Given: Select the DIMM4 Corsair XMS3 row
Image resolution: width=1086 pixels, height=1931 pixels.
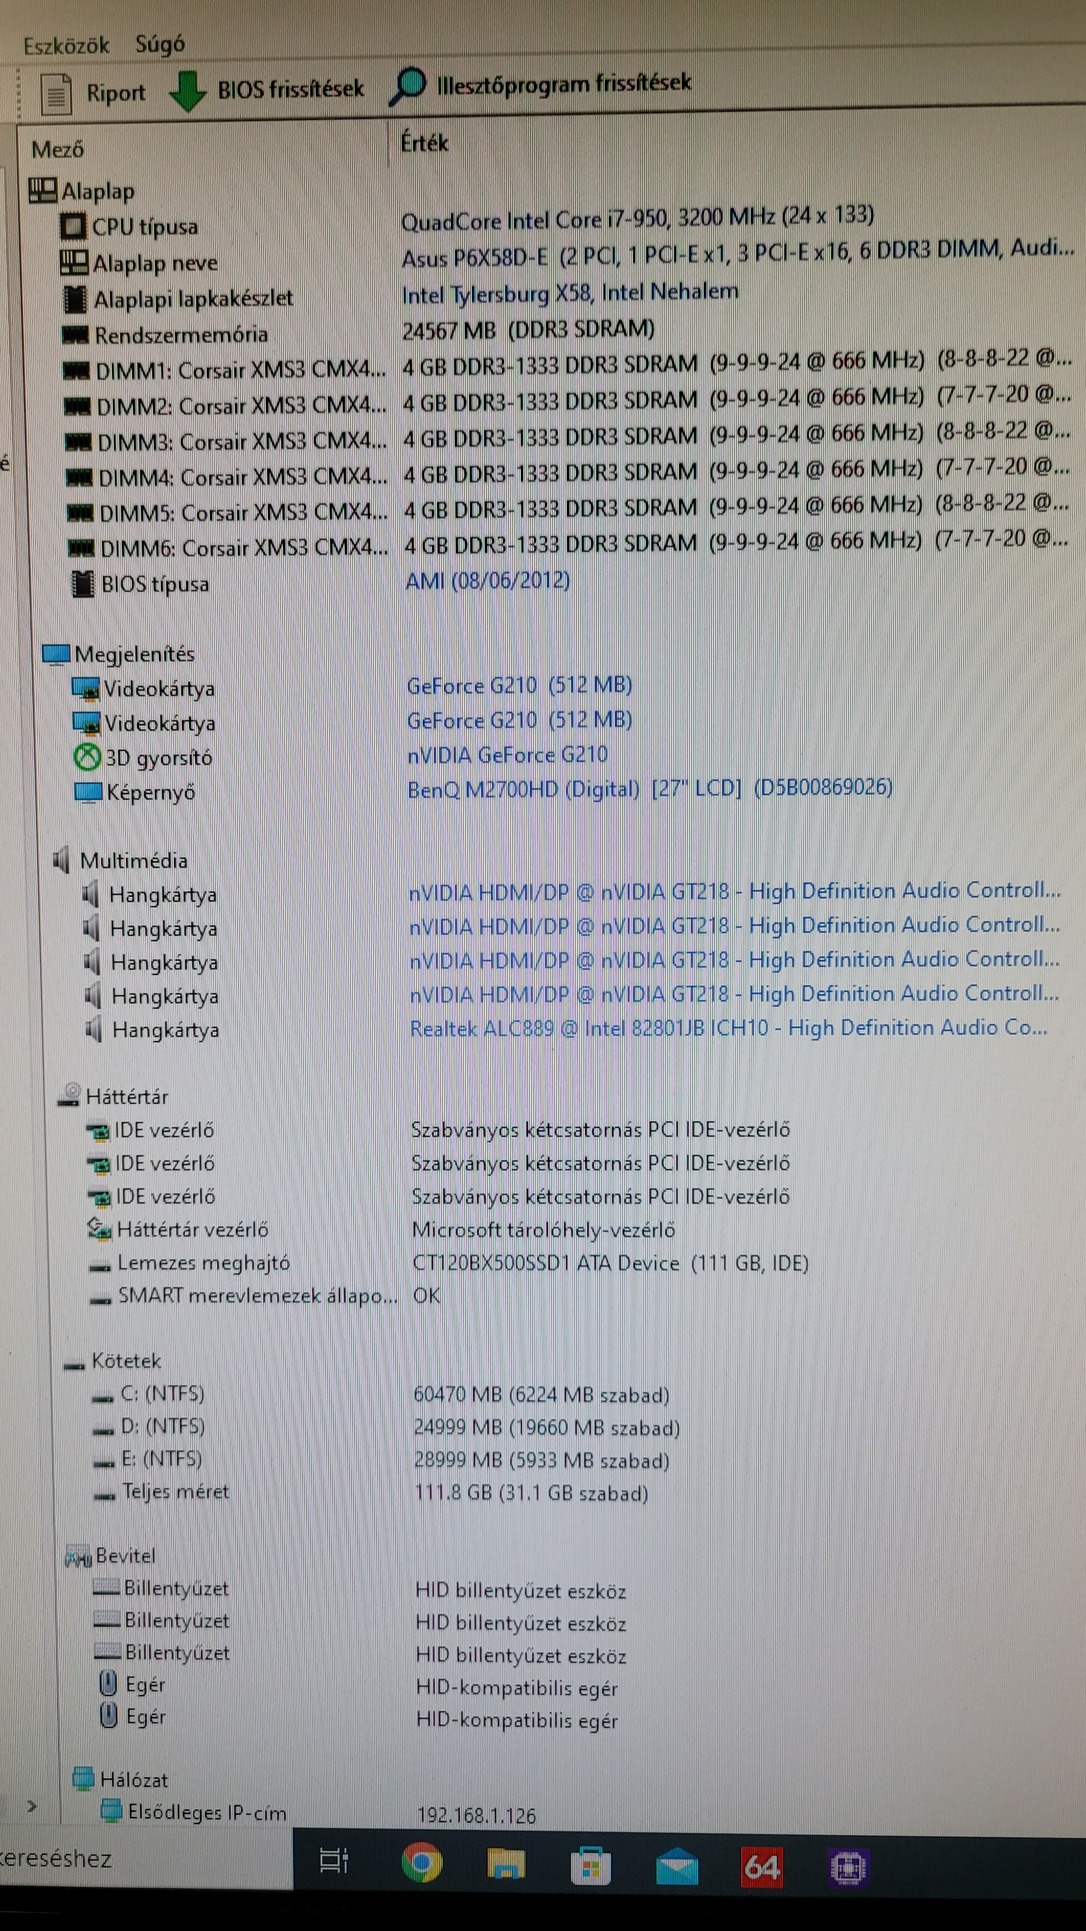Looking at the screenshot, I should pyautogui.click(x=569, y=473).
